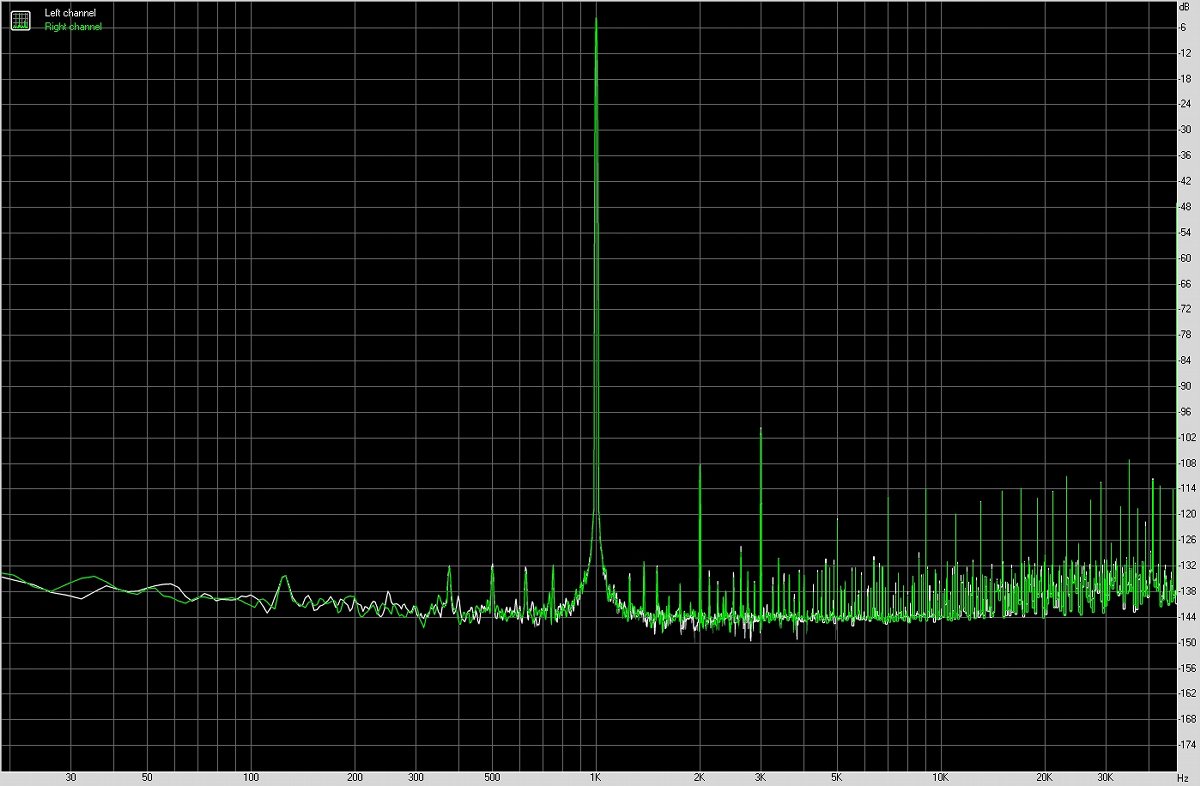Click the 10K frequency axis label

pos(940,777)
